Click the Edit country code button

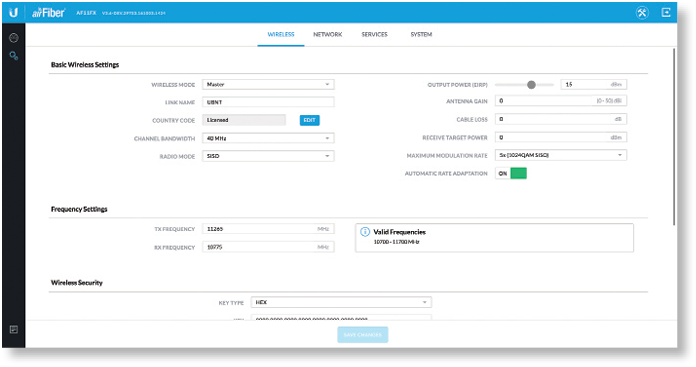tap(309, 120)
